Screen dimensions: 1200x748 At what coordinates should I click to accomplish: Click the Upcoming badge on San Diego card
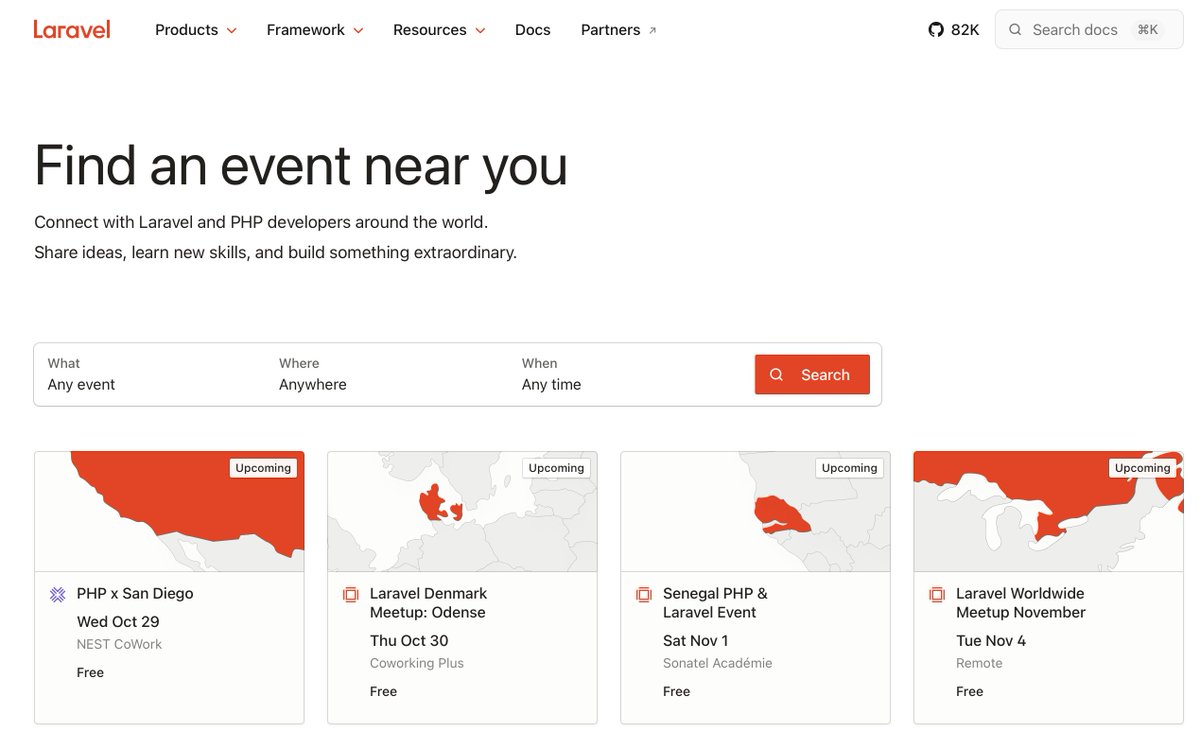(x=263, y=468)
